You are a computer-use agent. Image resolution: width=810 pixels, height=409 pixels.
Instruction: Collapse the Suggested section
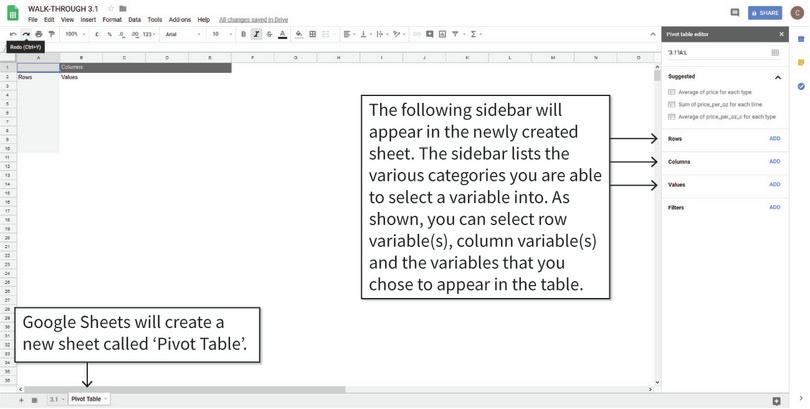point(777,77)
